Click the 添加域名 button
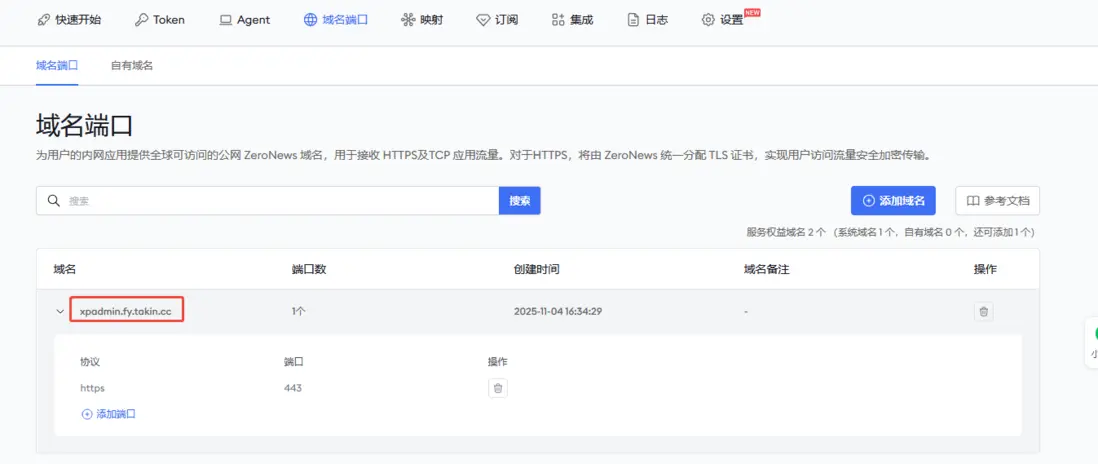This screenshot has height=464, width=1098. pos(894,201)
